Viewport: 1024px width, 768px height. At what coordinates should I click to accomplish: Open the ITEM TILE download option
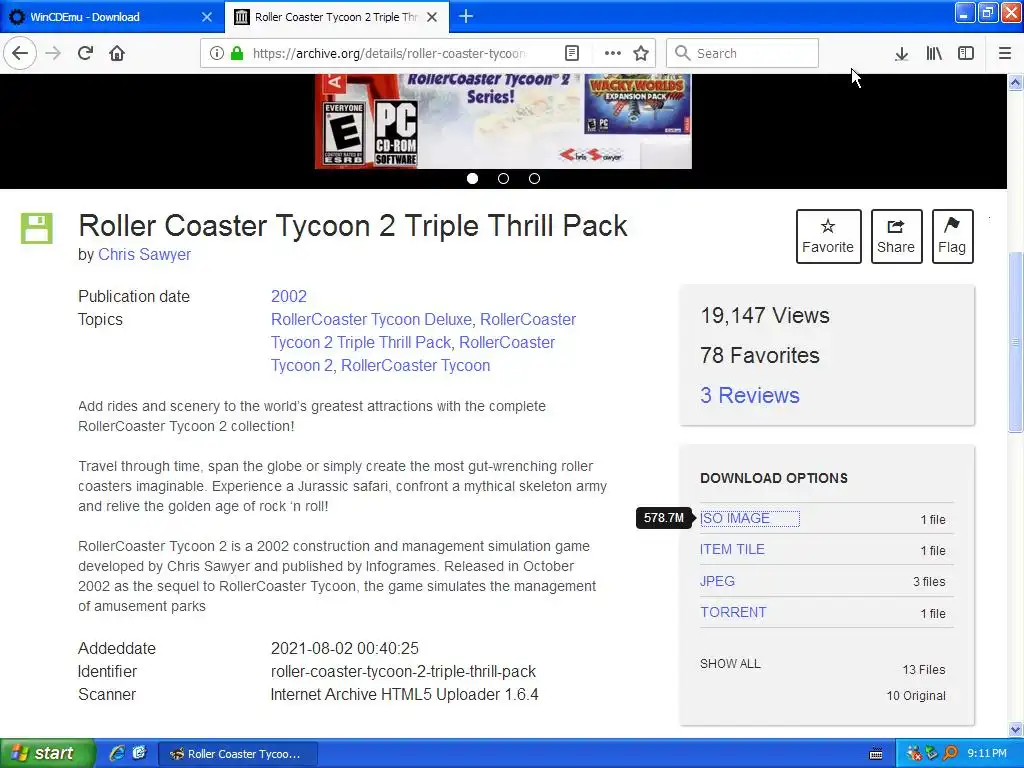tap(732, 549)
